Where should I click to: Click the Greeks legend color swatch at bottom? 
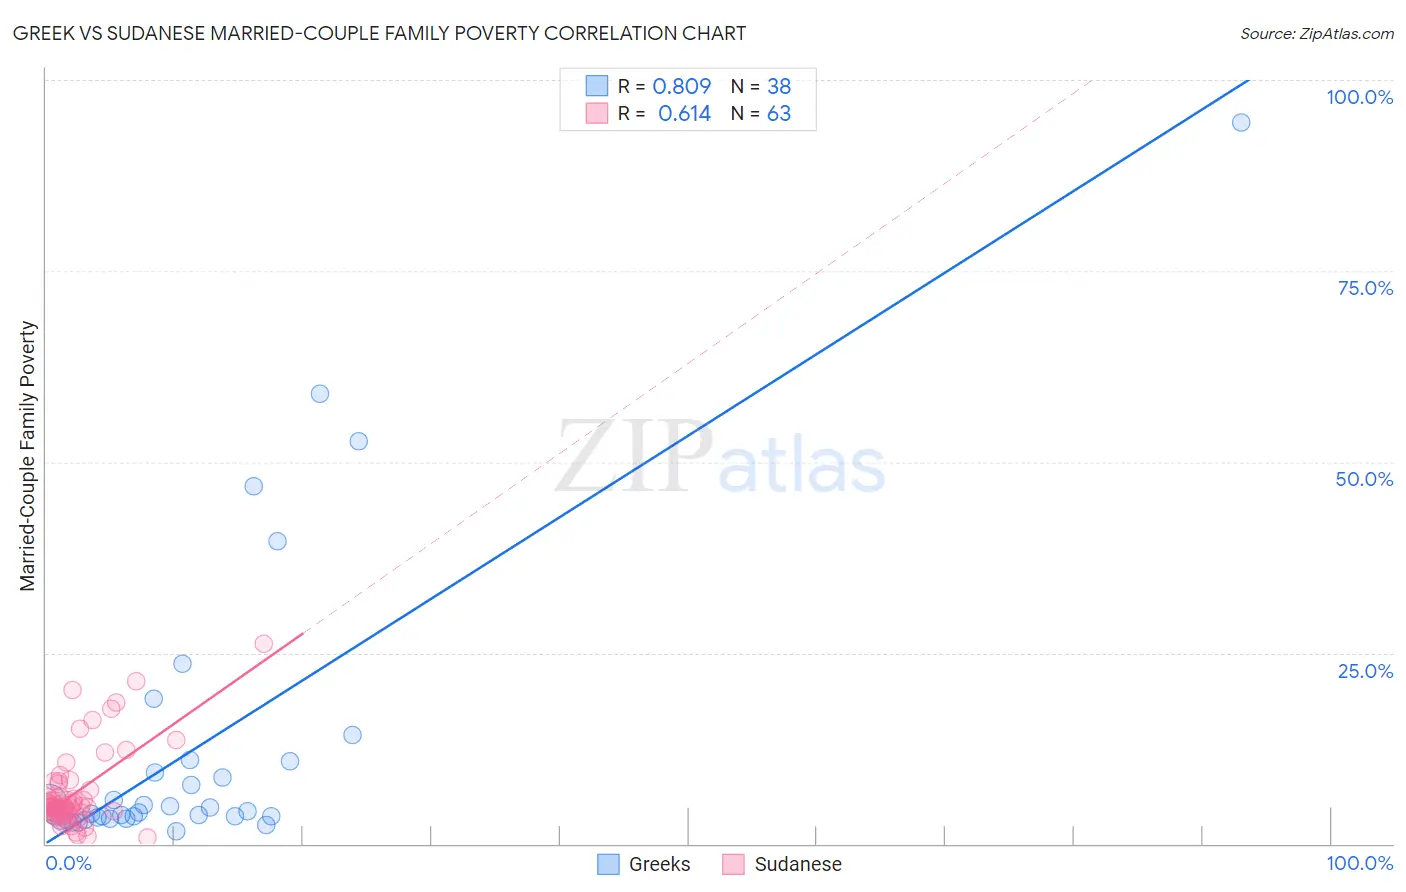(608, 864)
